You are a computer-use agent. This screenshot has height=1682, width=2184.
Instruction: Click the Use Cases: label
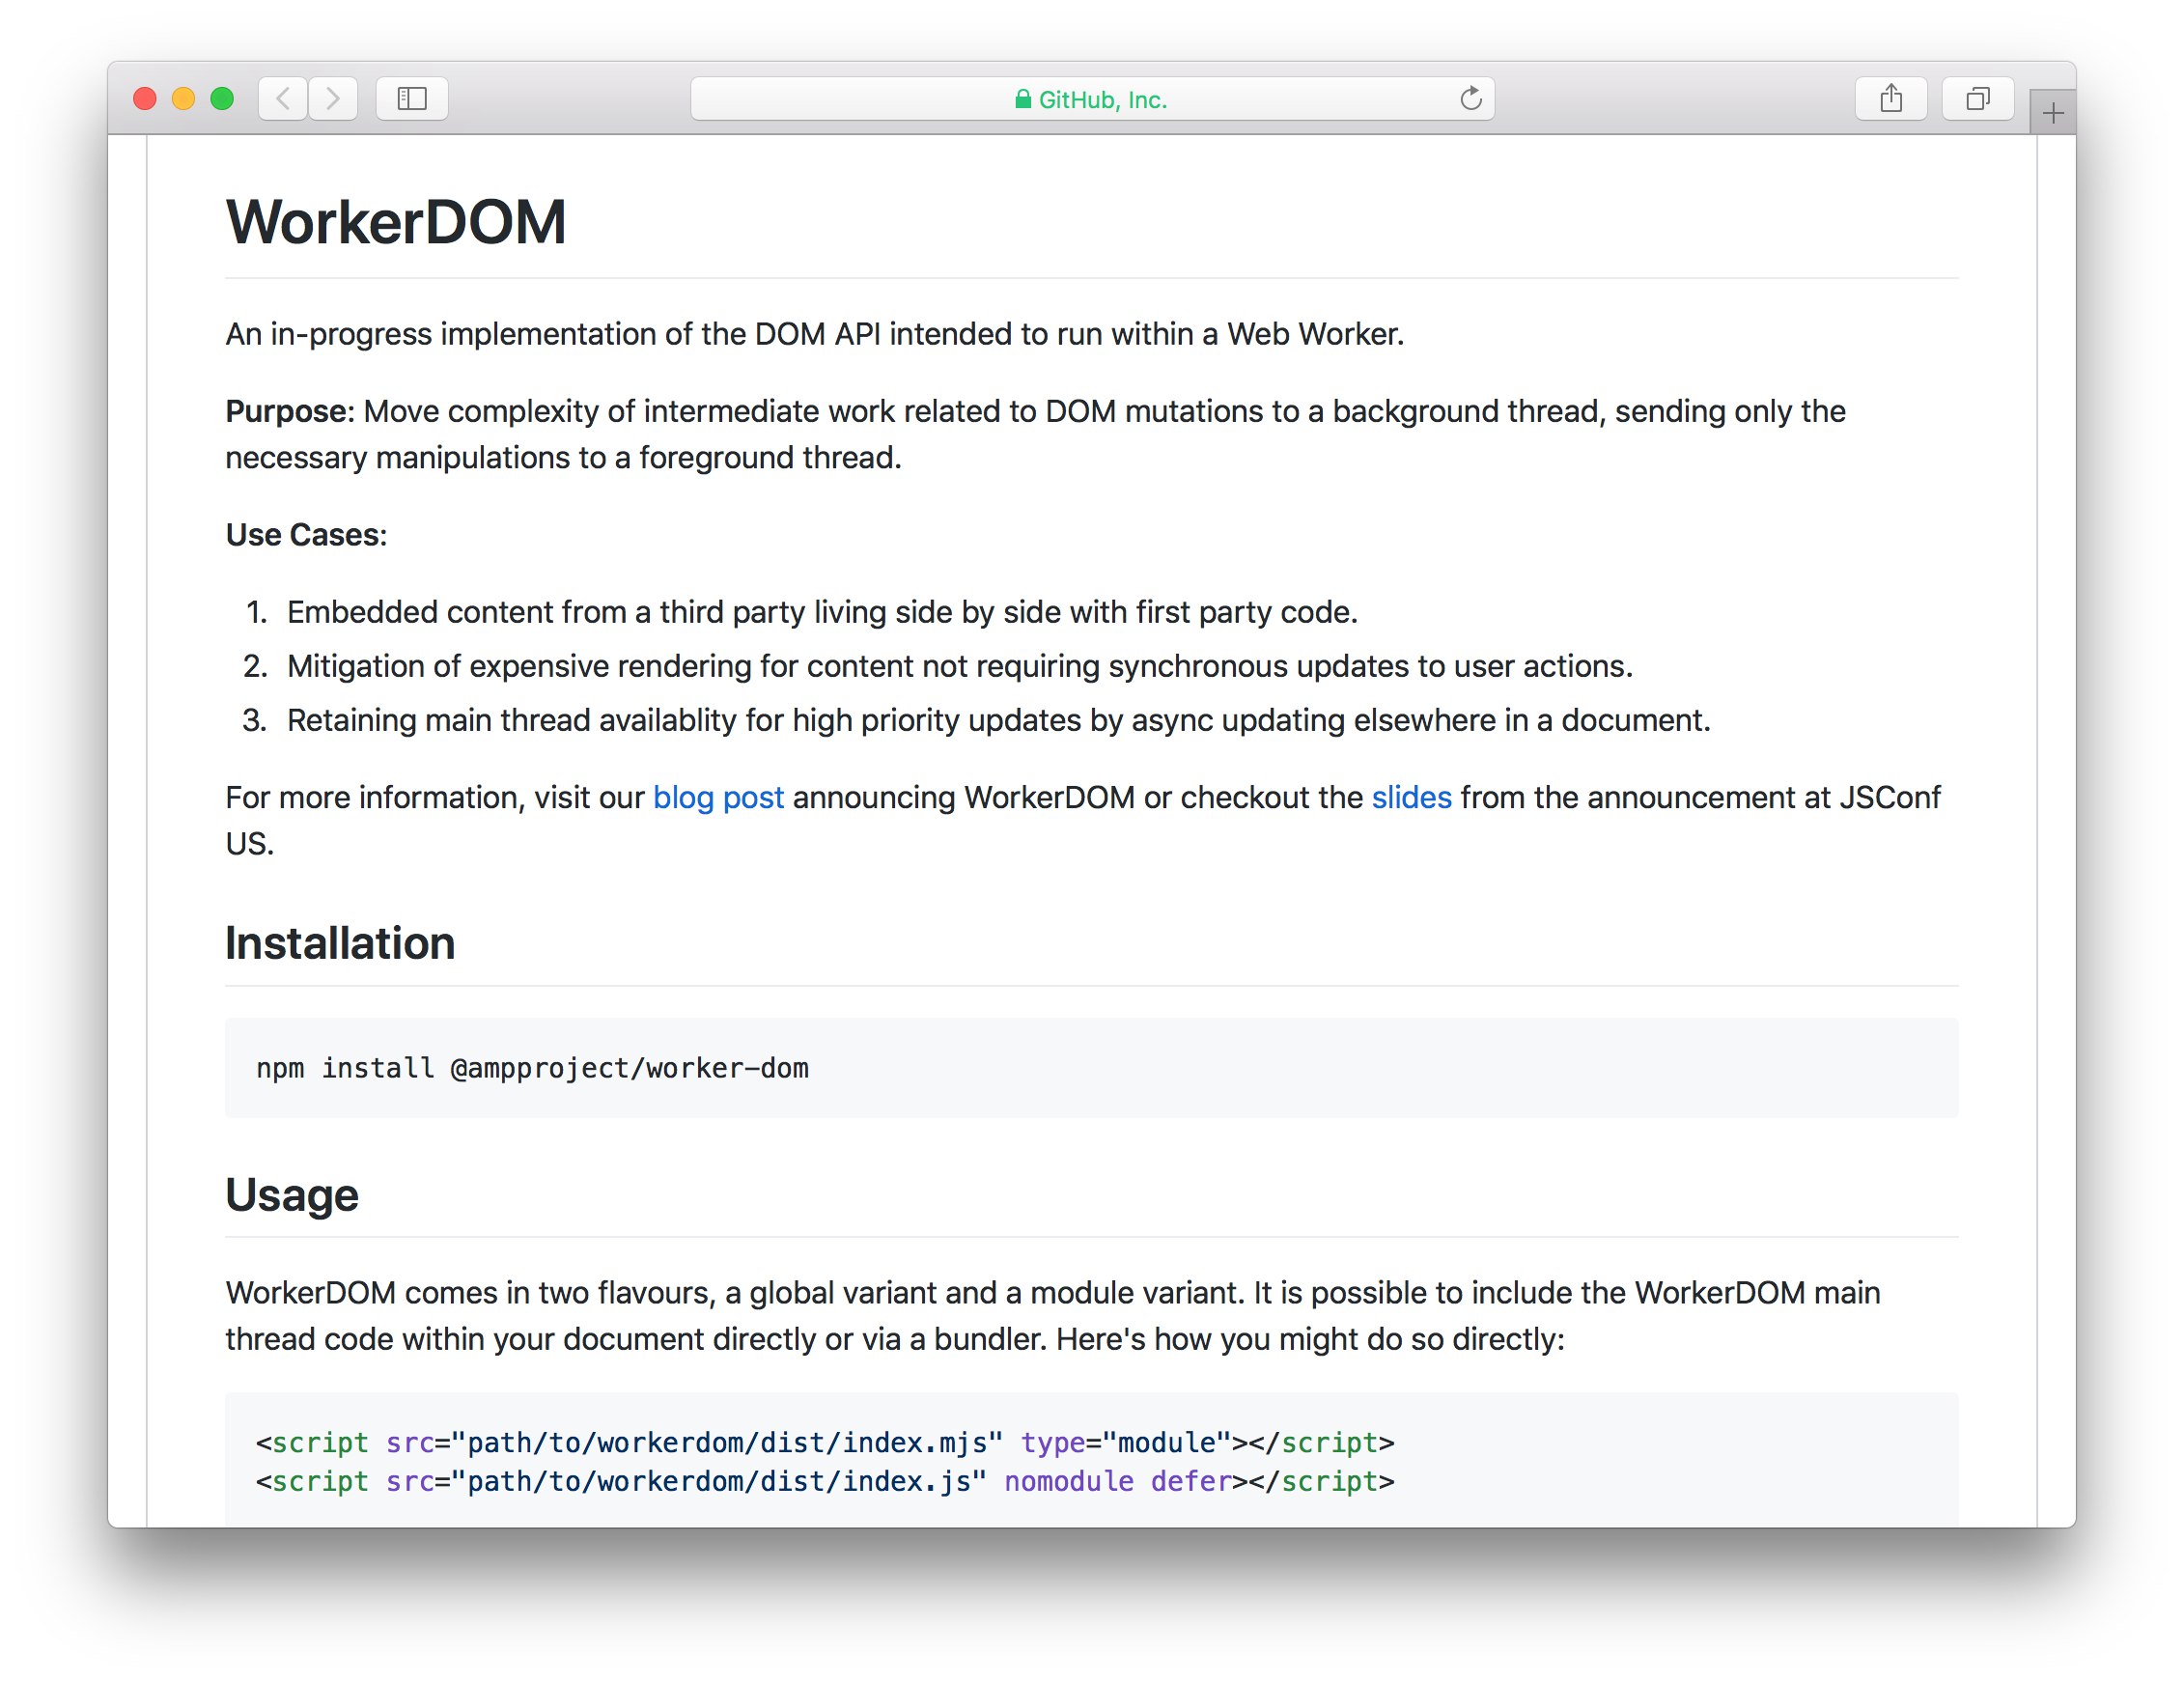(x=306, y=535)
